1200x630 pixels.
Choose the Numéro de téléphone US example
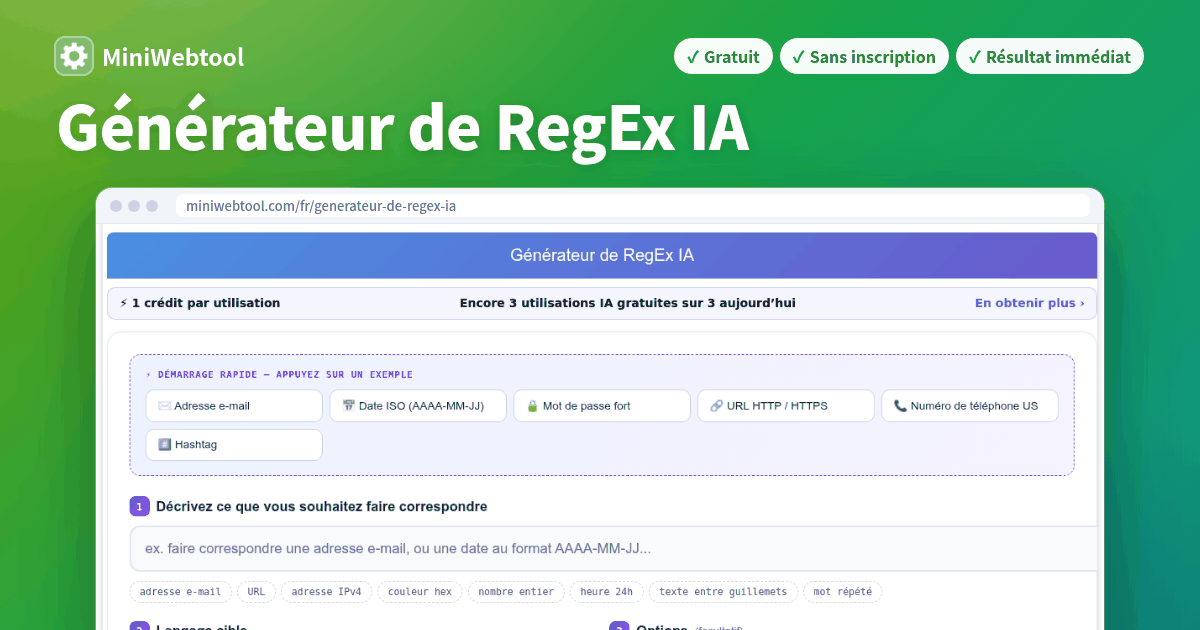[970, 406]
